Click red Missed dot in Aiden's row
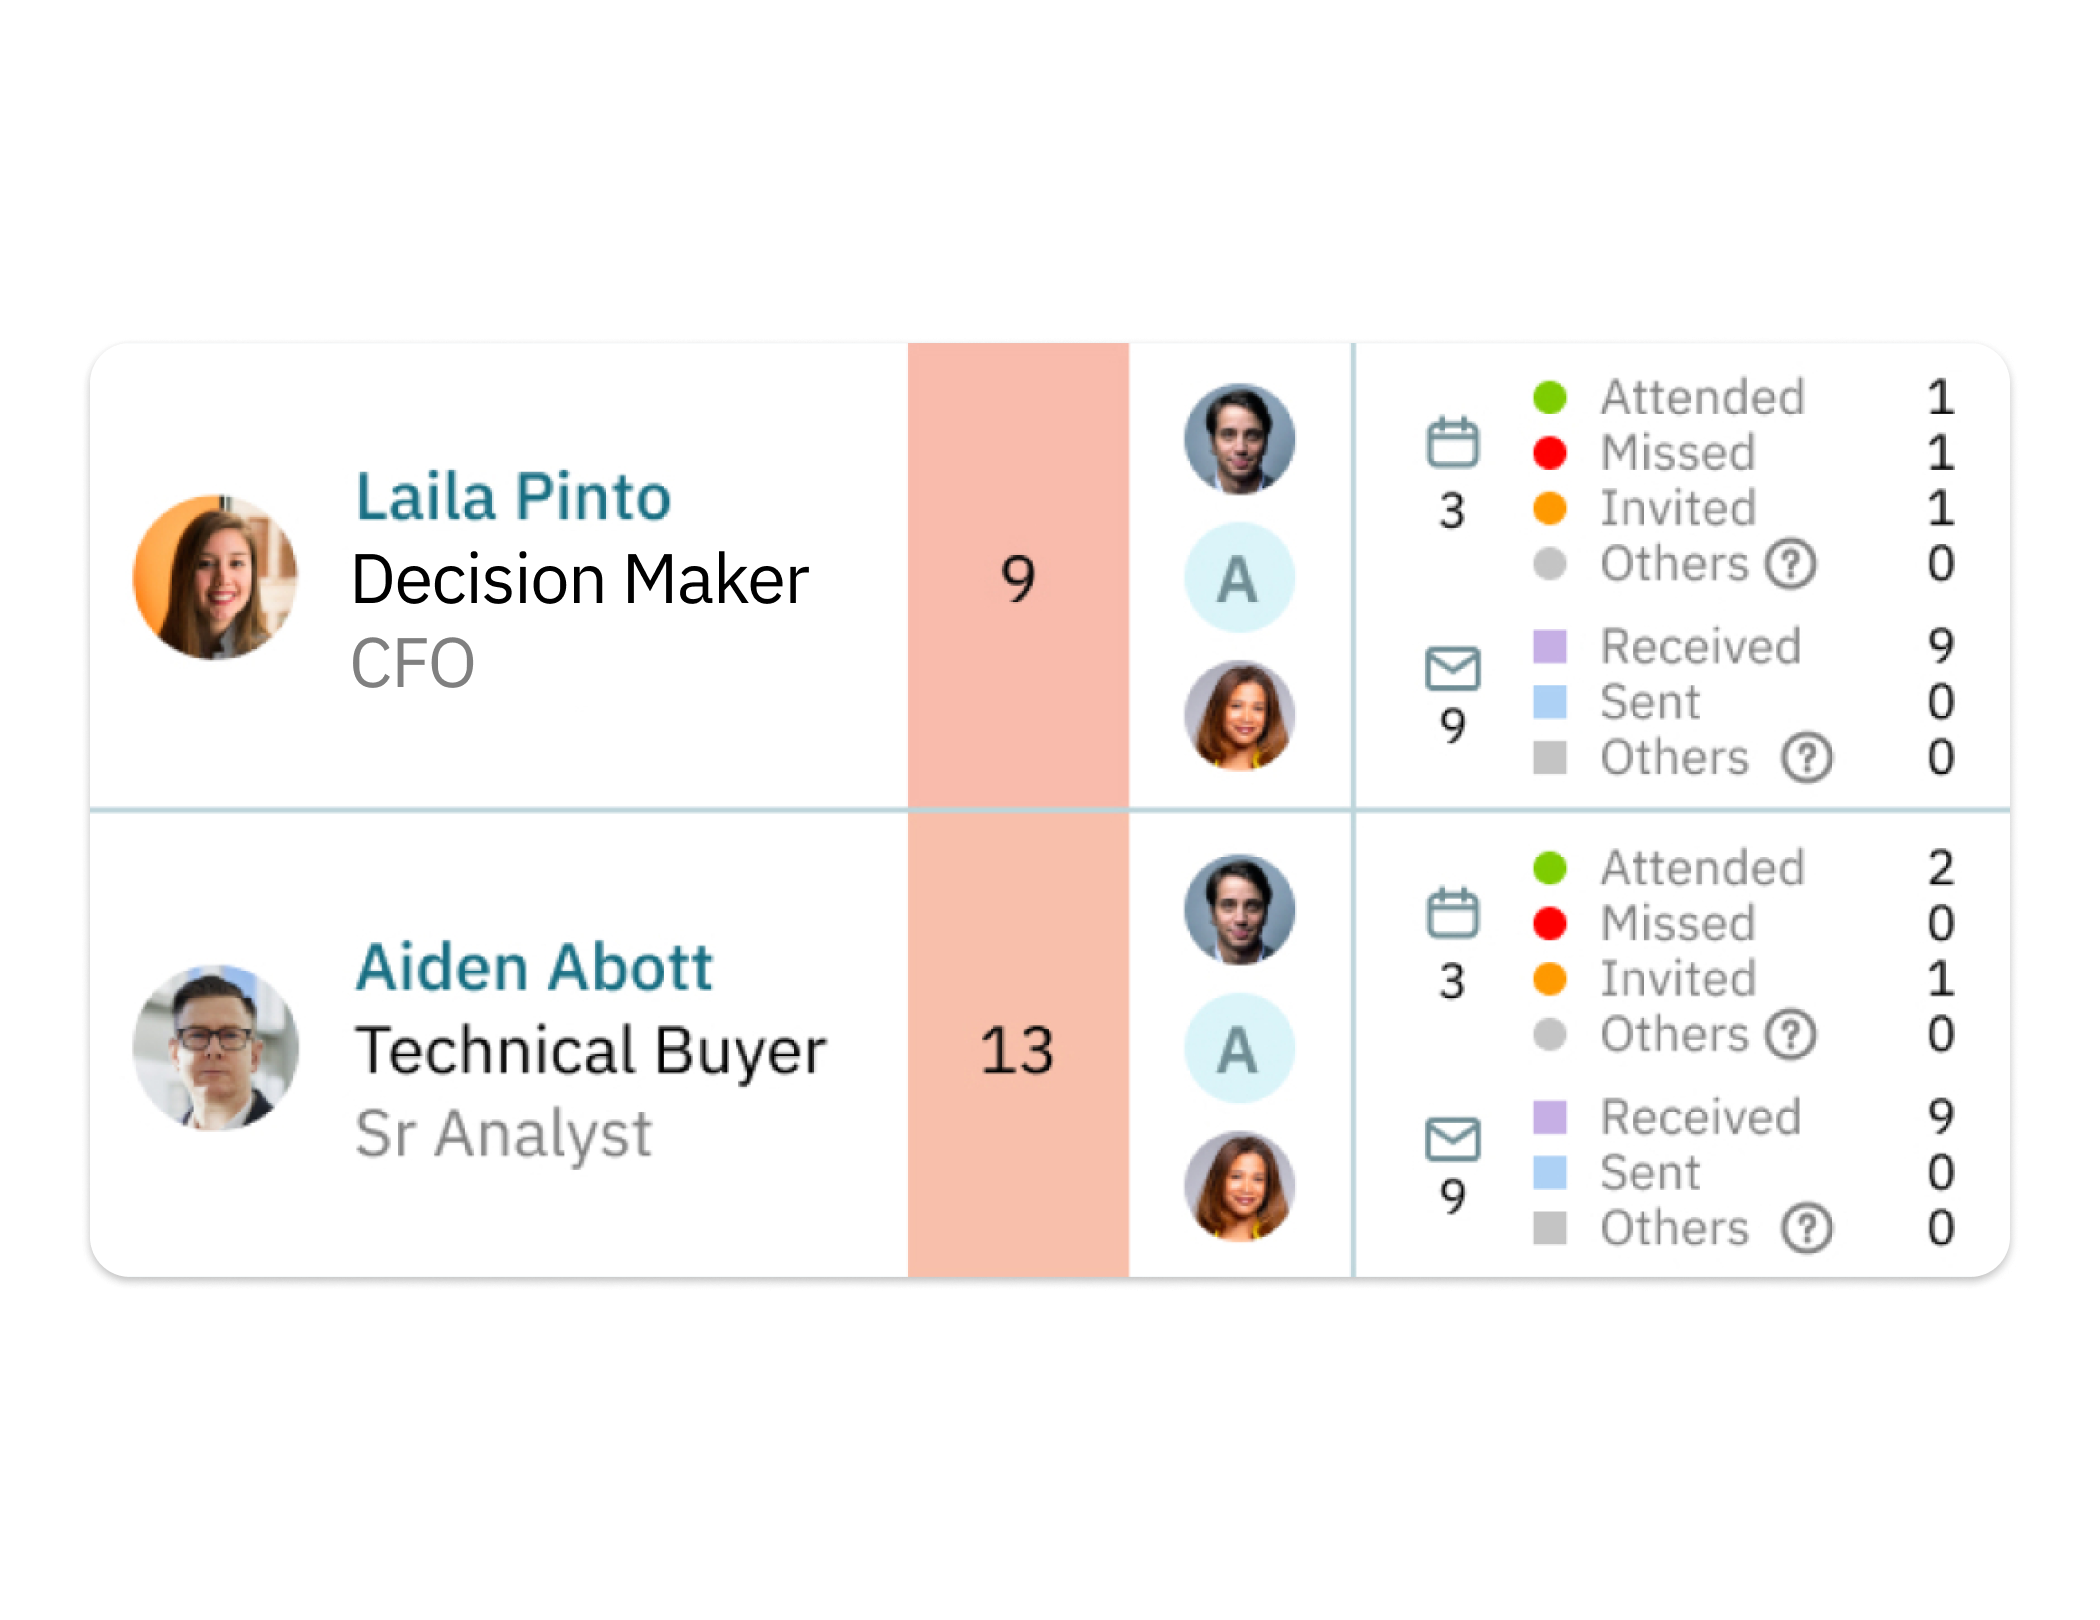 (1549, 923)
